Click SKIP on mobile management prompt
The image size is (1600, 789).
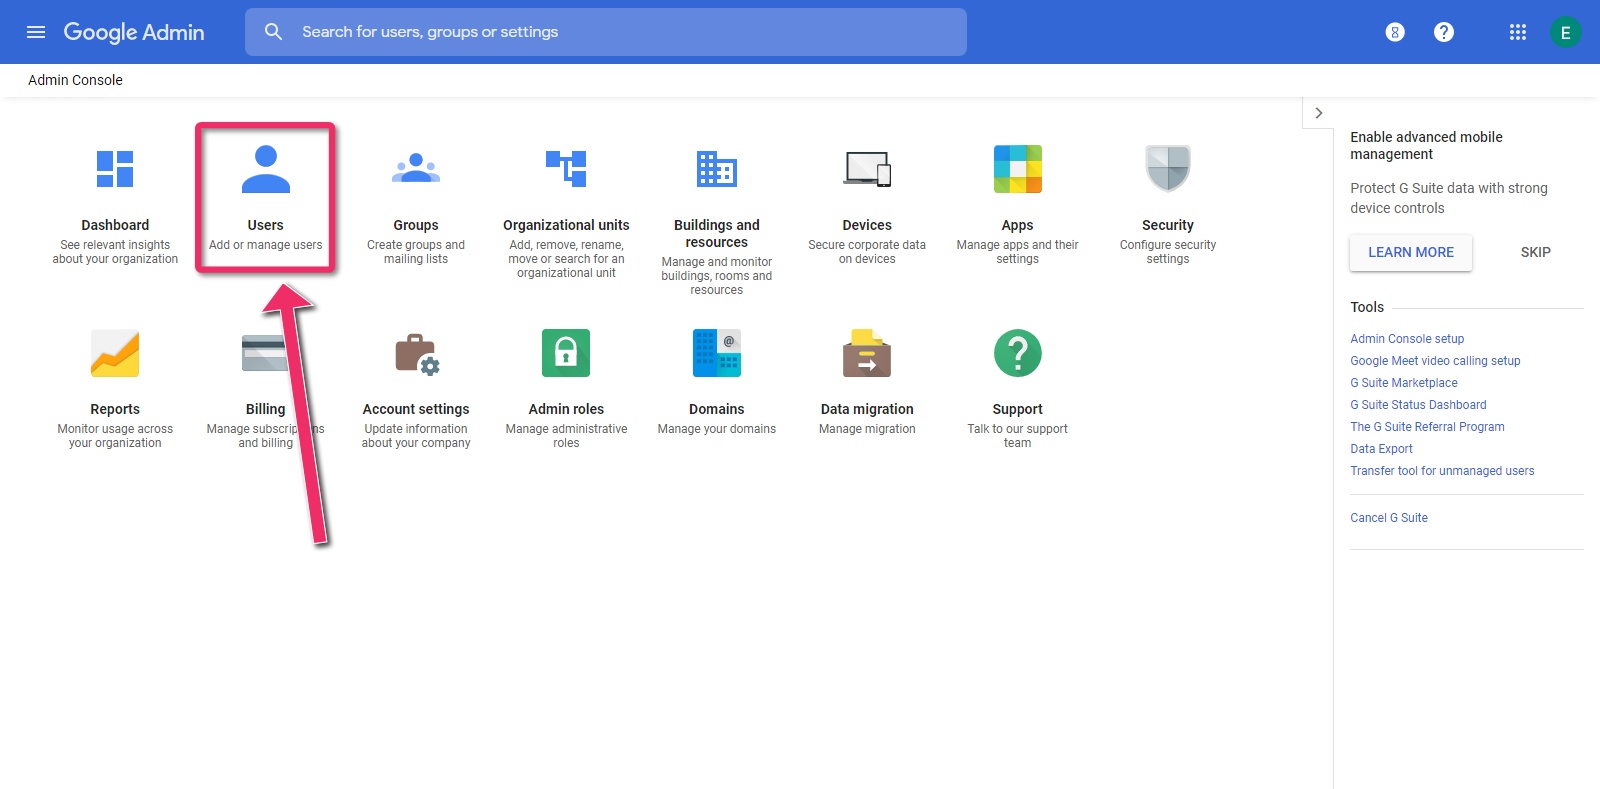coord(1536,252)
